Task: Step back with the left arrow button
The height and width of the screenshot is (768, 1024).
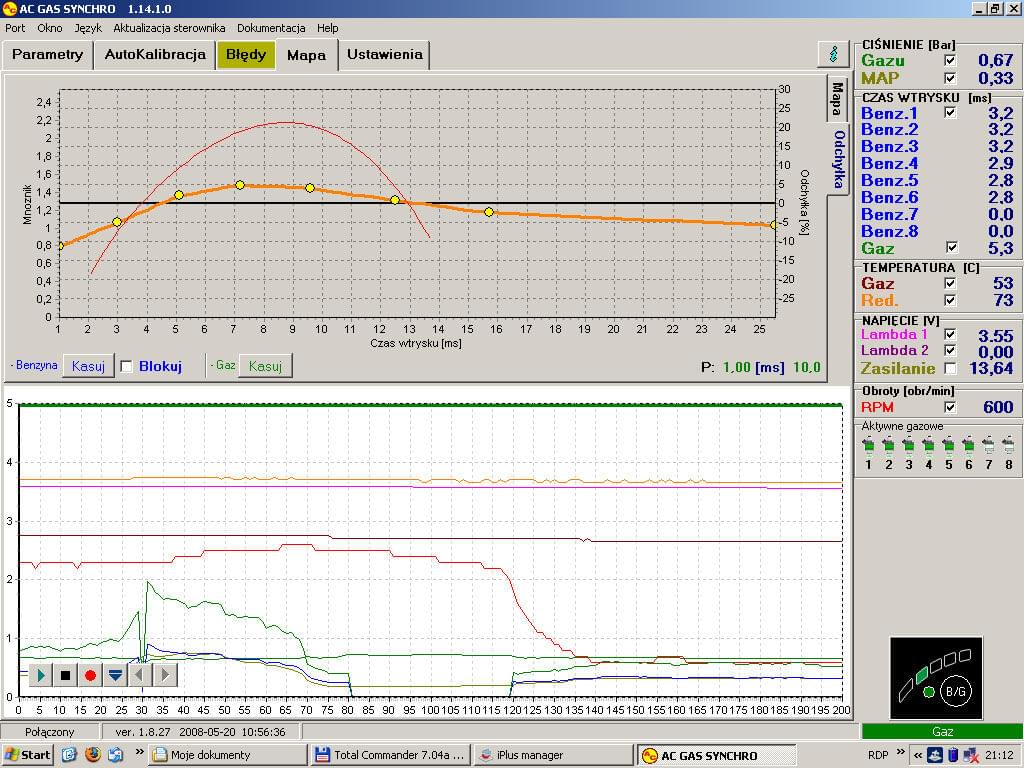Action: [140, 675]
